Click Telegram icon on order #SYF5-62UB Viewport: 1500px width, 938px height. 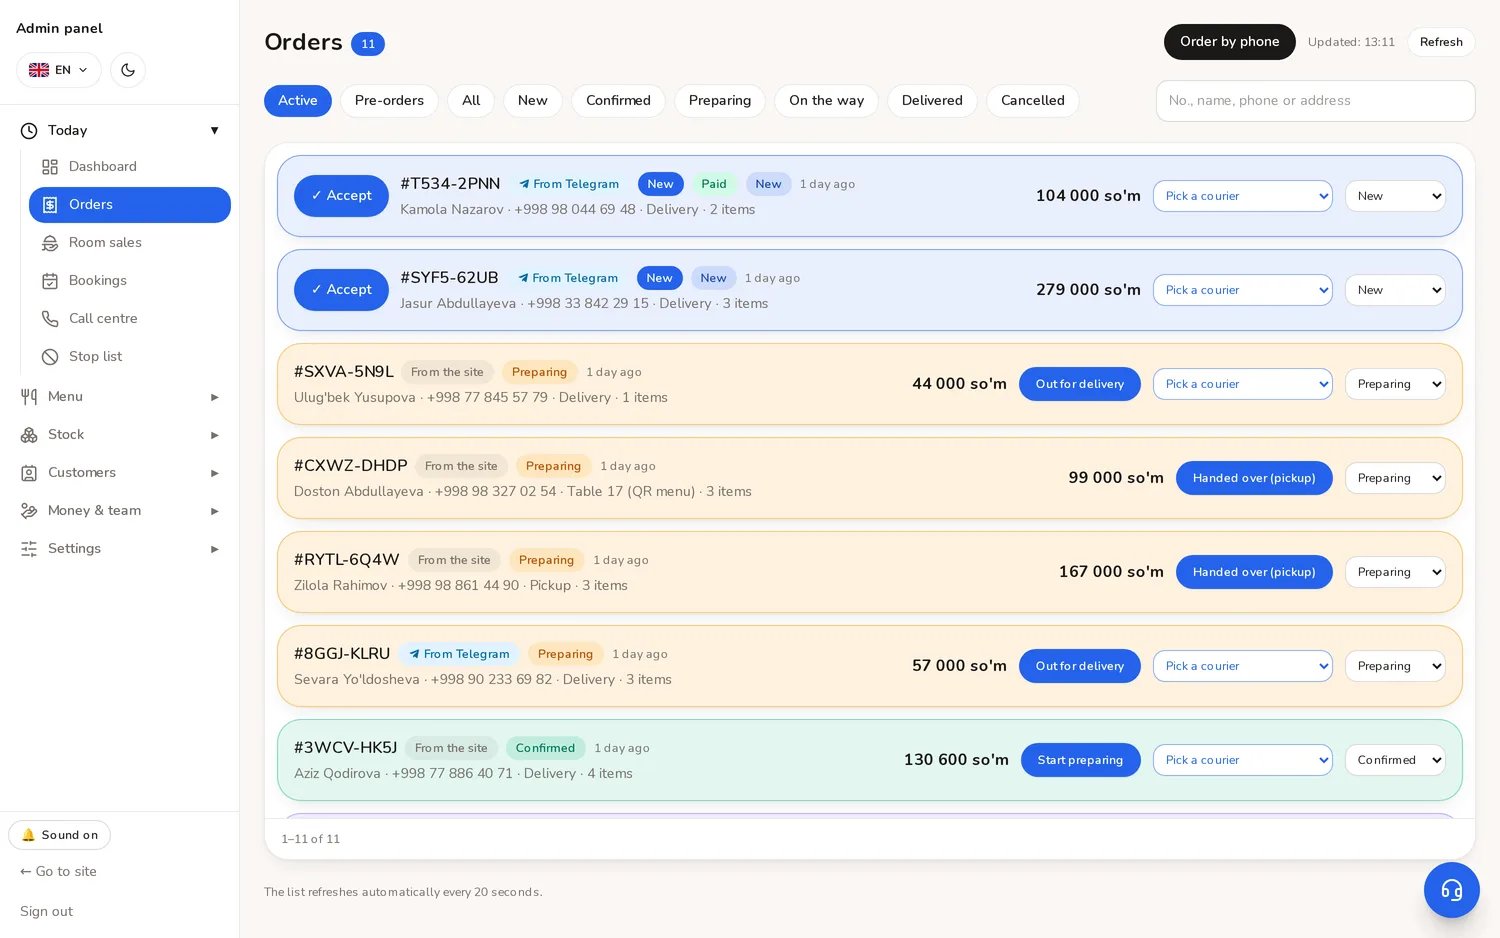[523, 278]
